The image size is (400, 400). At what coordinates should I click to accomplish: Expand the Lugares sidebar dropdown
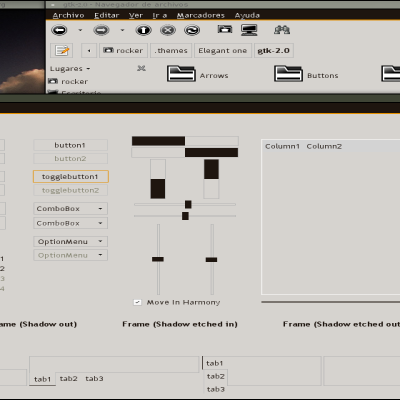70,69
